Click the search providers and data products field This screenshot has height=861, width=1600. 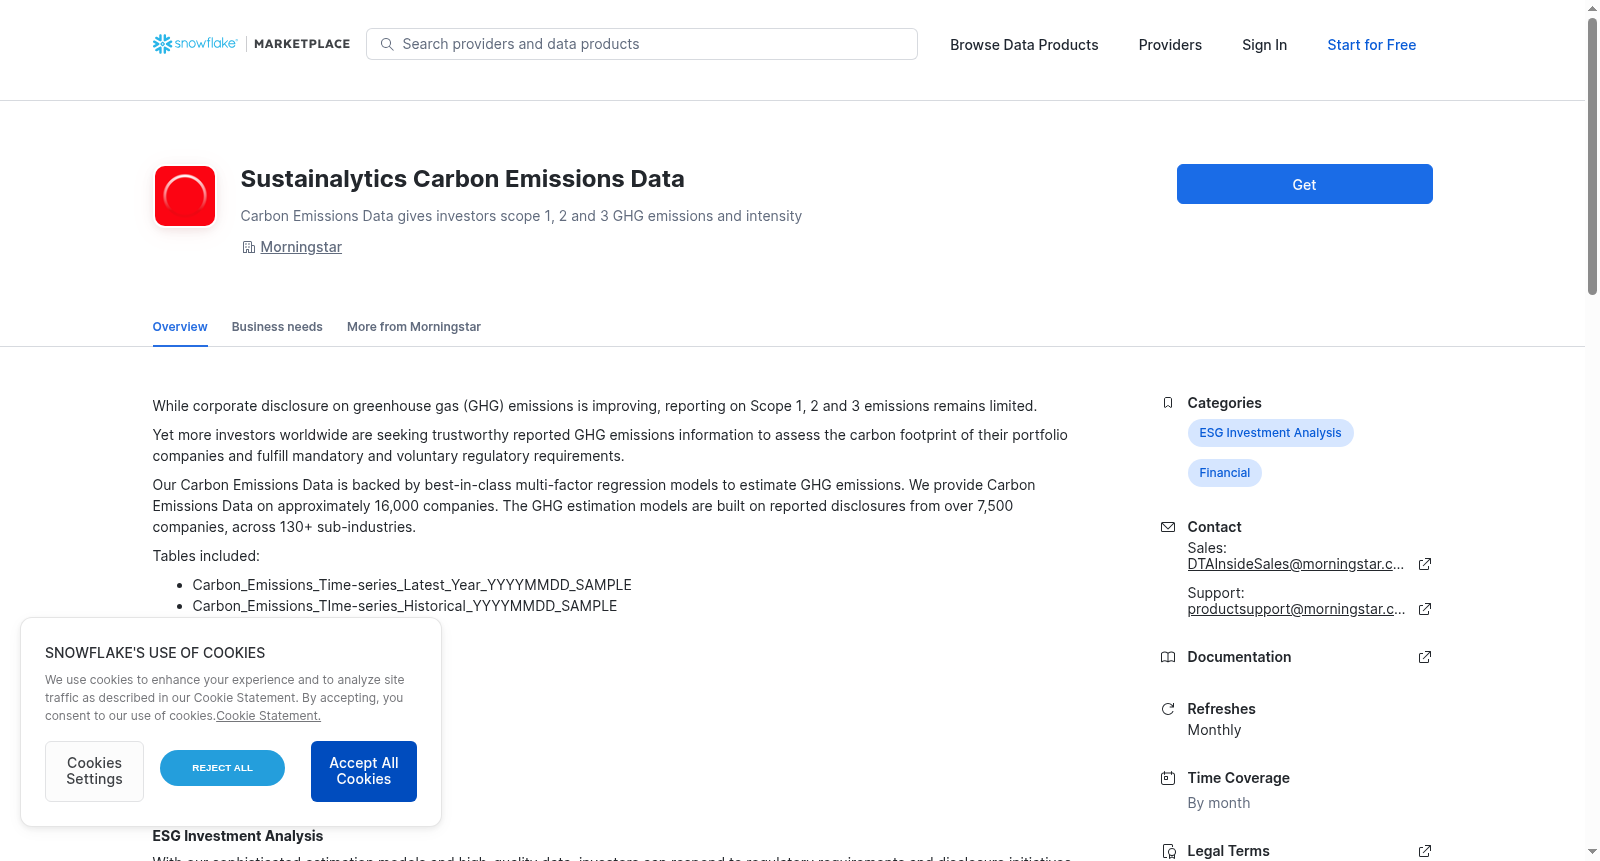click(x=642, y=44)
